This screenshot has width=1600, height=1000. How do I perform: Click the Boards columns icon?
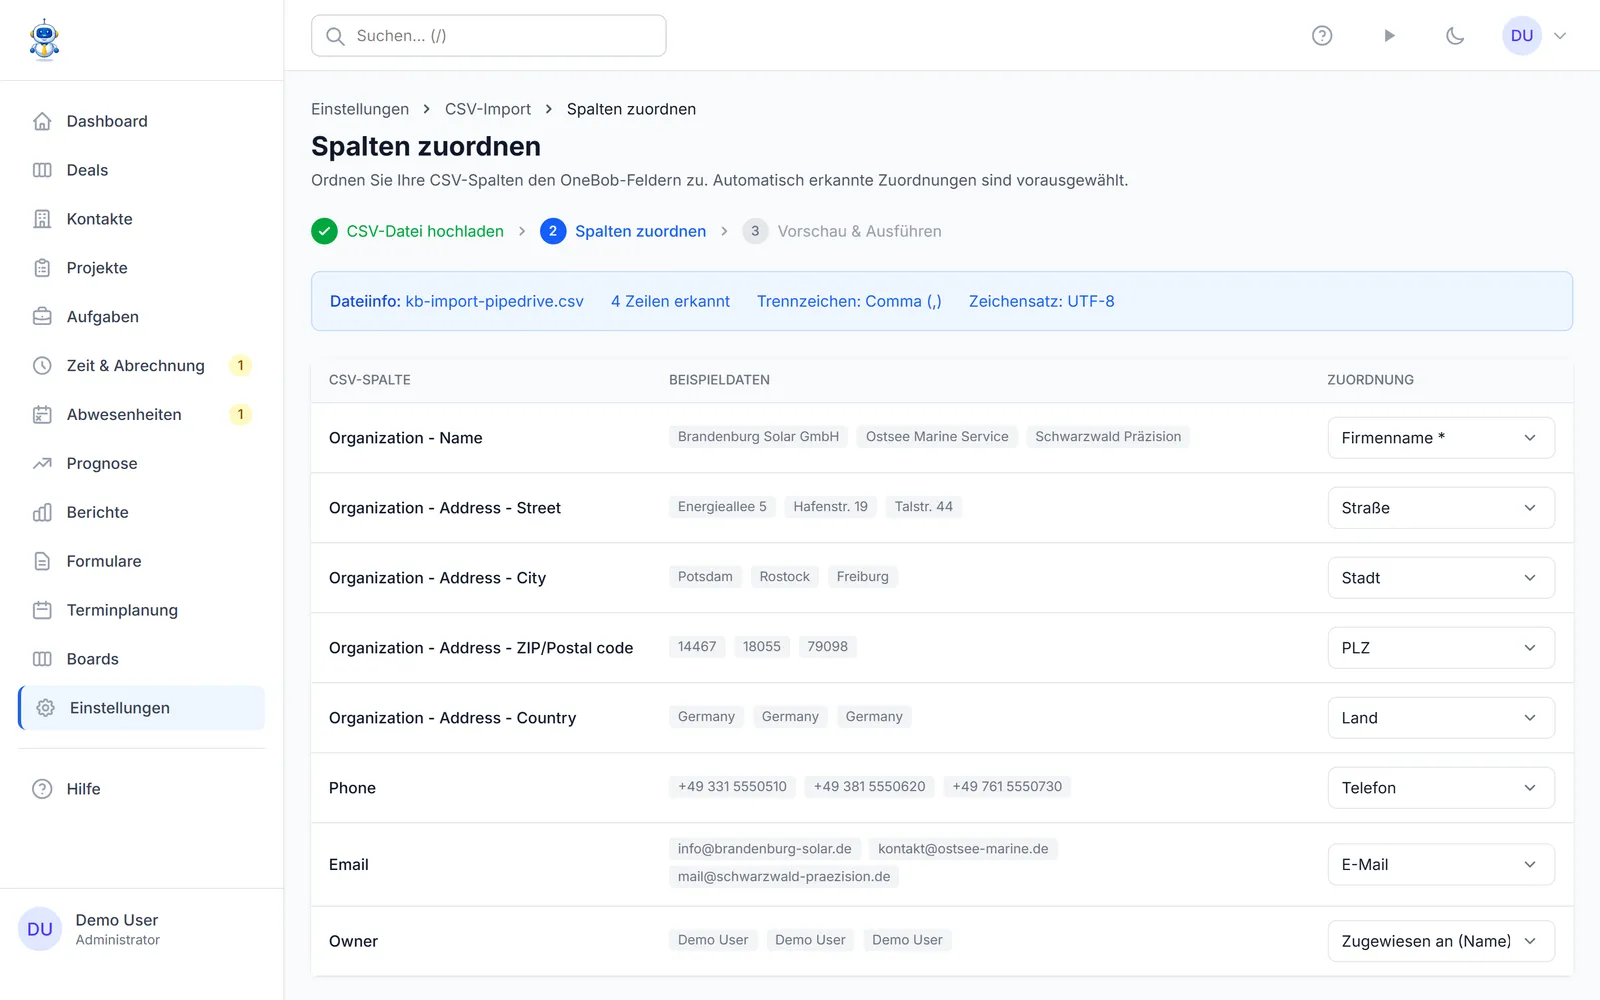[42, 660]
